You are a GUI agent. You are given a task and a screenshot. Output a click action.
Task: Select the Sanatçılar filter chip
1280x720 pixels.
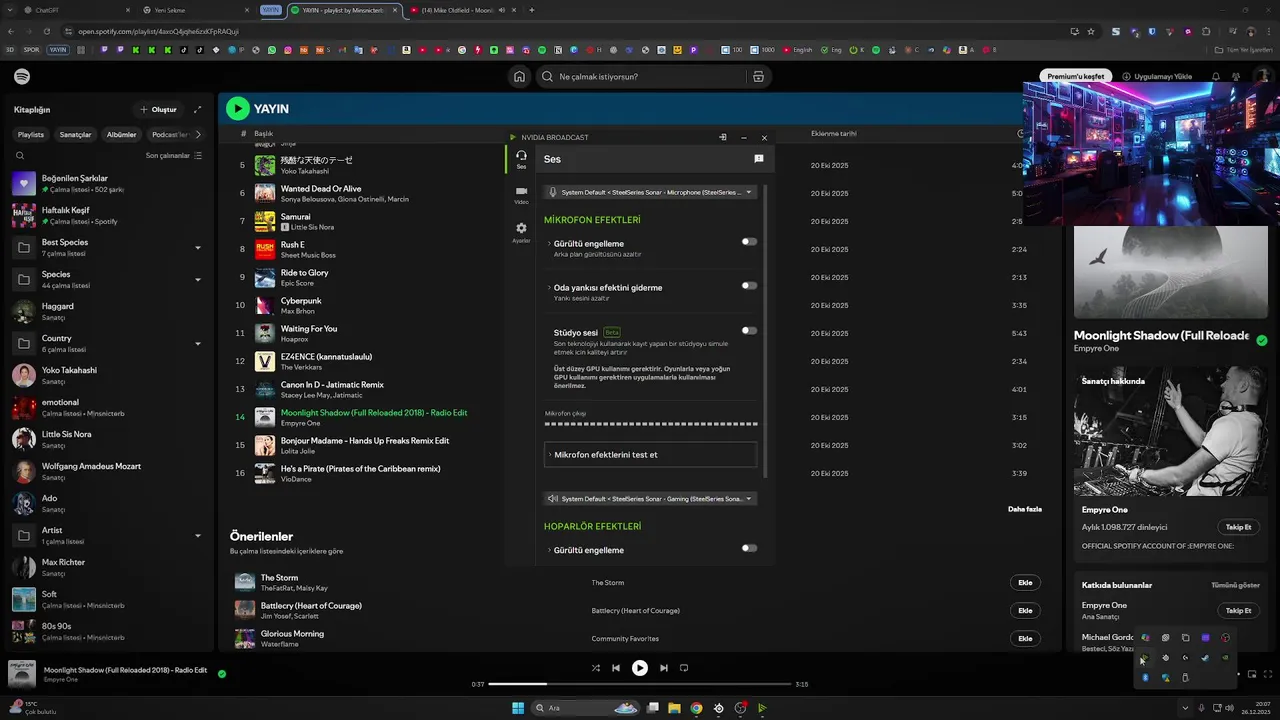coord(76,134)
